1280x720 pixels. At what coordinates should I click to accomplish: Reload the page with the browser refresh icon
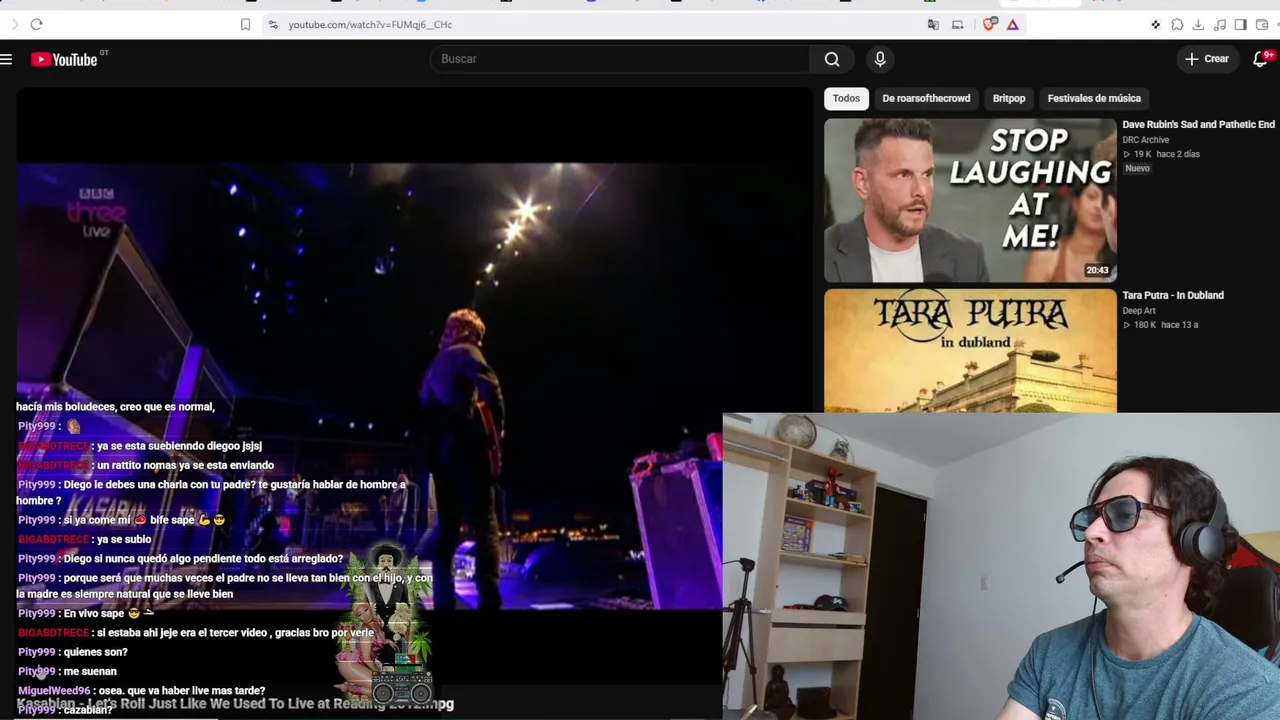pyautogui.click(x=36, y=24)
